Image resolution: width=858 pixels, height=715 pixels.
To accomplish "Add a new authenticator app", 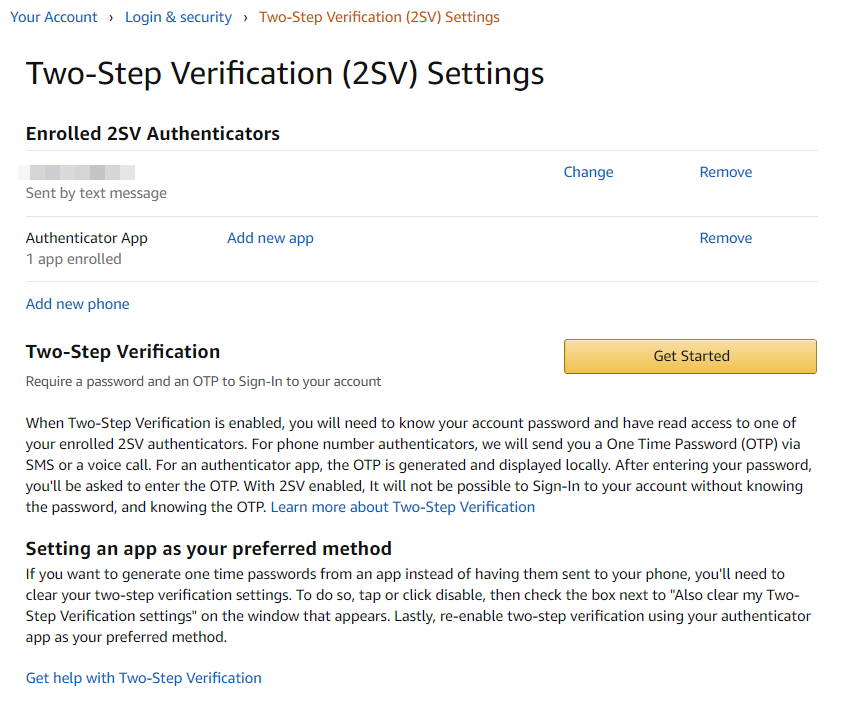I will point(270,238).
